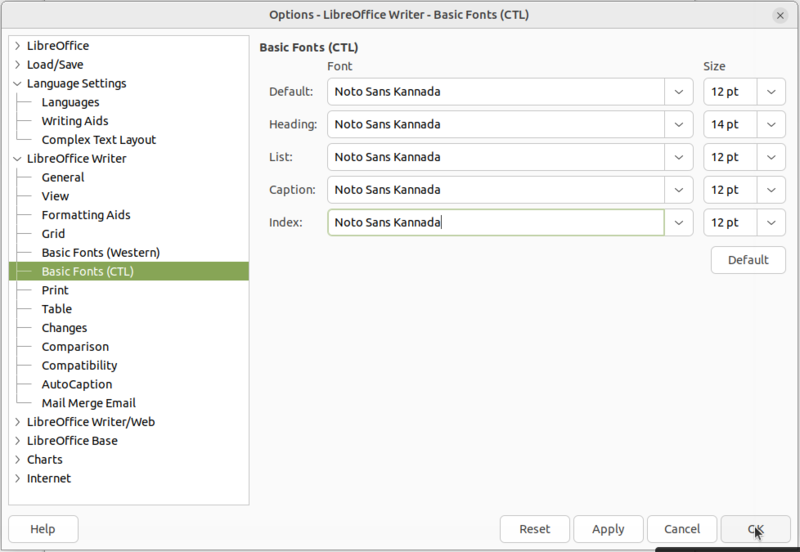Click the Apply button

click(x=608, y=529)
